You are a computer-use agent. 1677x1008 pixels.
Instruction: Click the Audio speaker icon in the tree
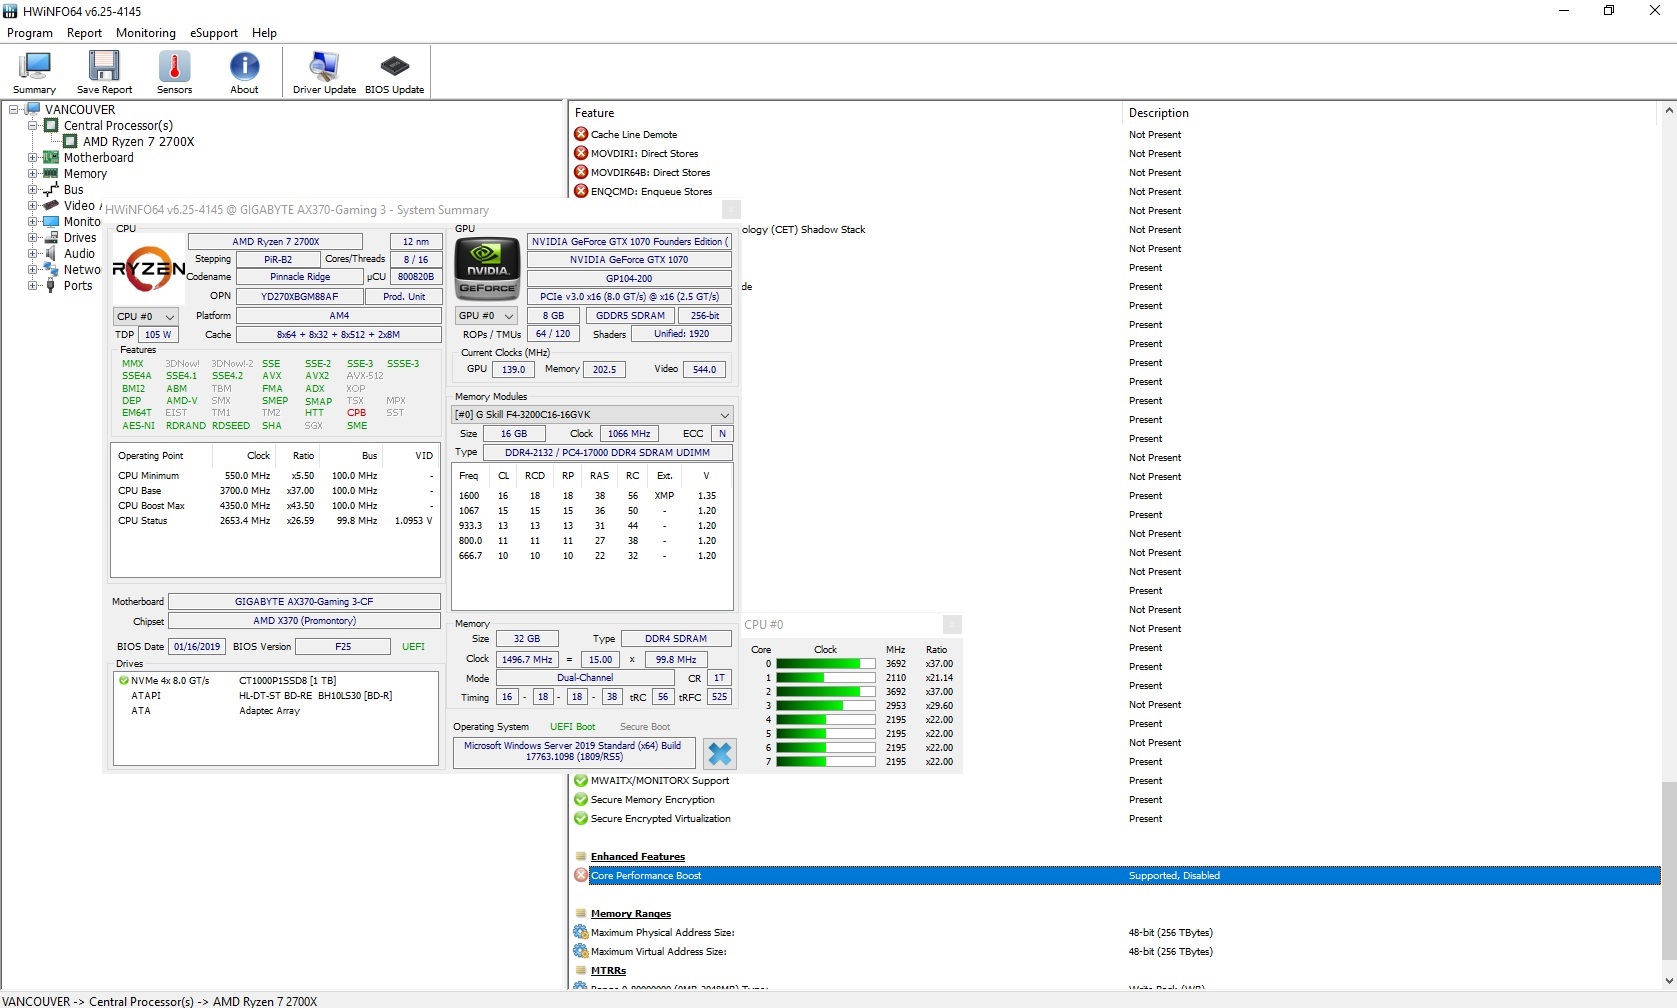pos(51,253)
